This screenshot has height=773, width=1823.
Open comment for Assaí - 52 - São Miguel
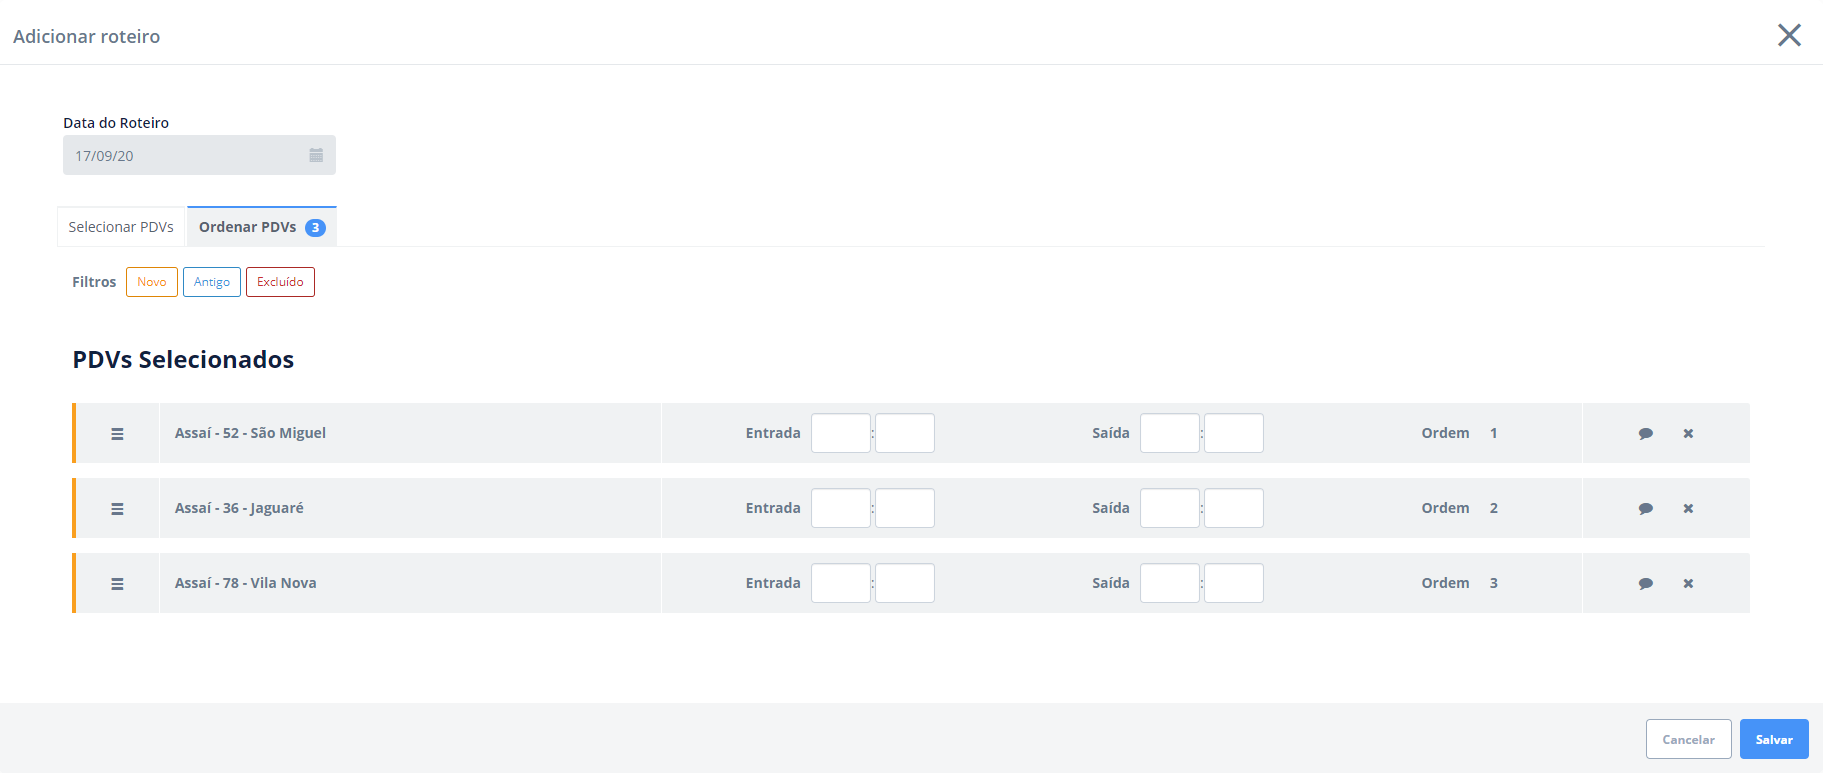click(x=1645, y=434)
